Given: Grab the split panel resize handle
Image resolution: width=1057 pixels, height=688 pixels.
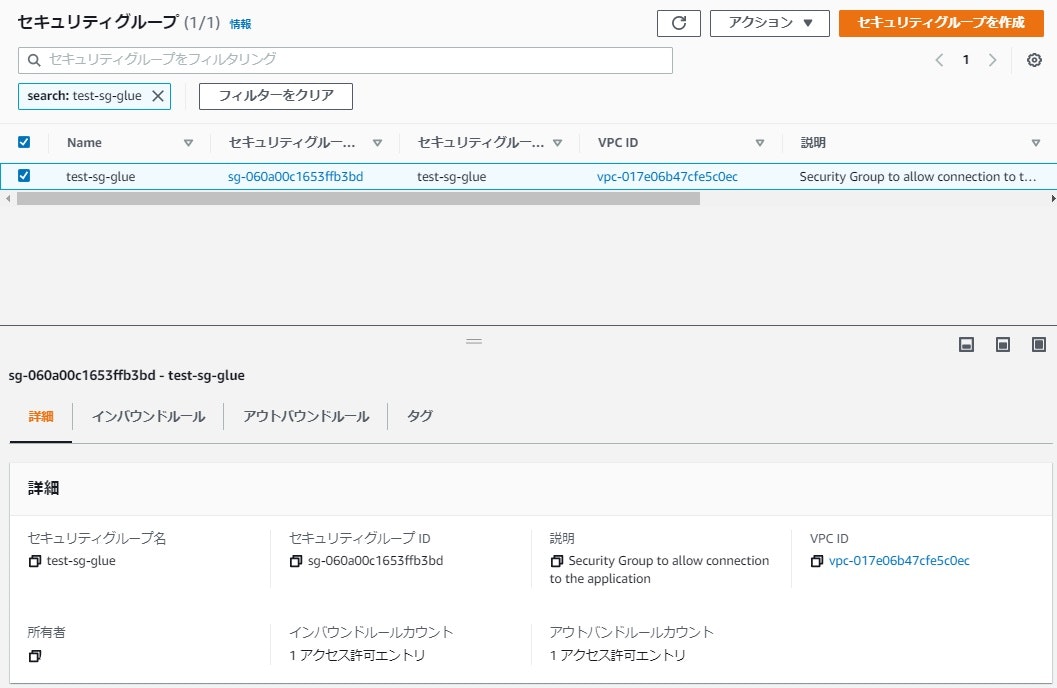Looking at the screenshot, I should (474, 342).
